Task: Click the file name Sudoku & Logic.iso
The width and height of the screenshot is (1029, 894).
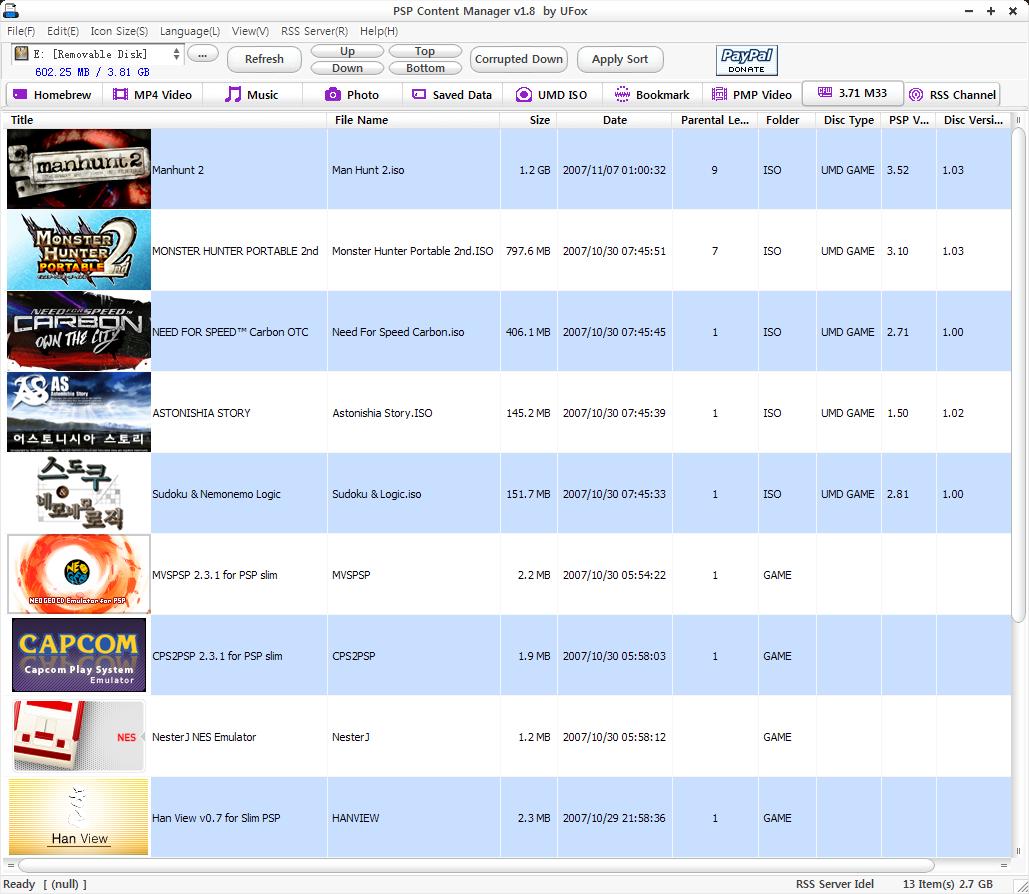Action: [377, 494]
